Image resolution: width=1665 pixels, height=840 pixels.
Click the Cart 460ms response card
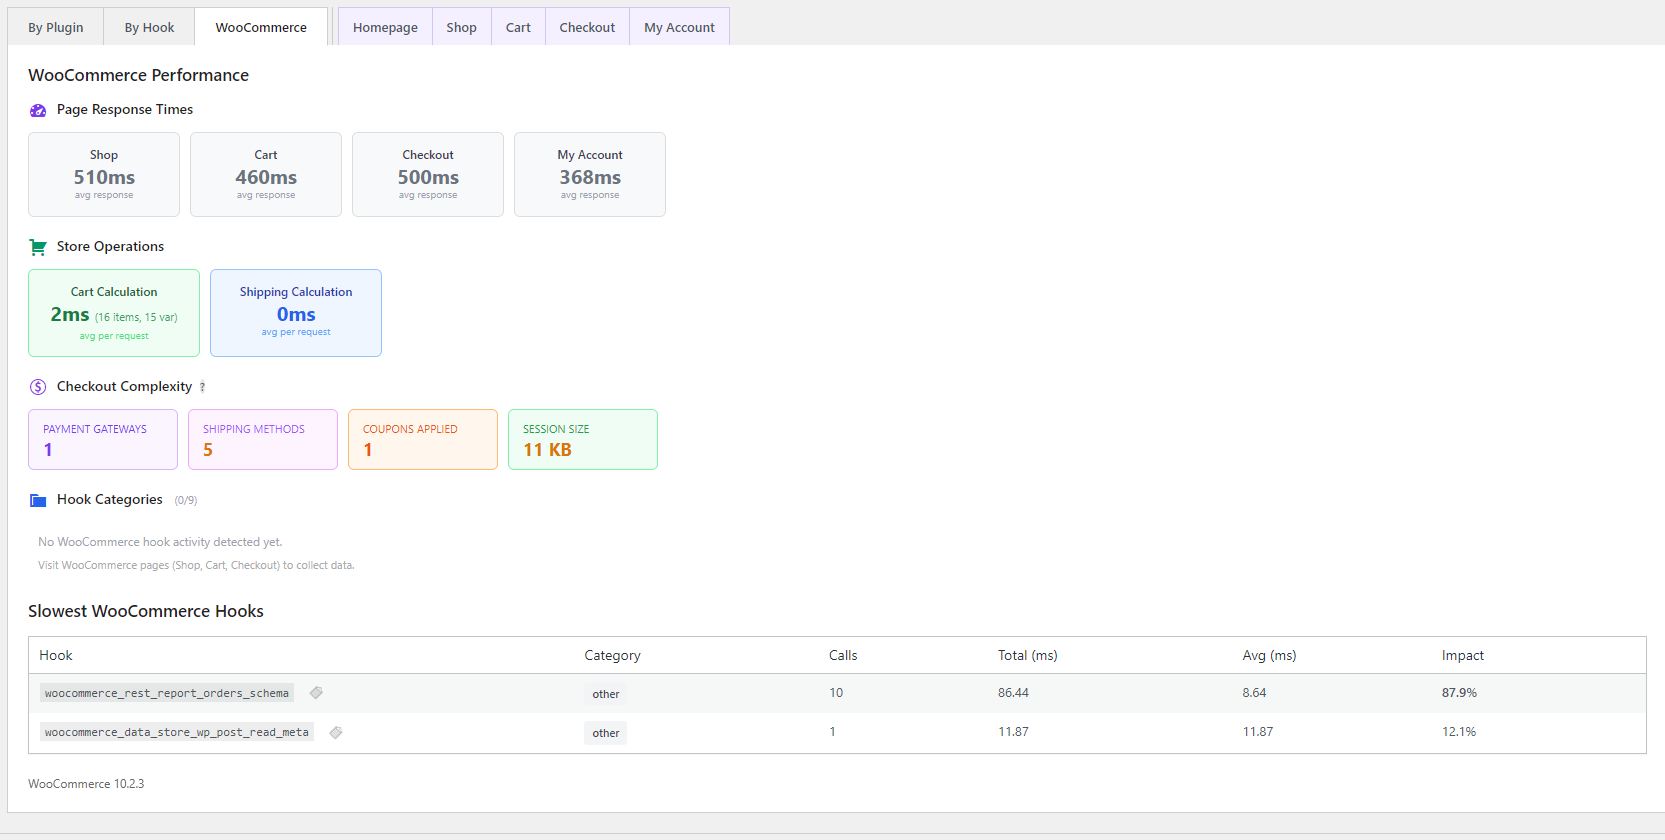click(x=266, y=174)
